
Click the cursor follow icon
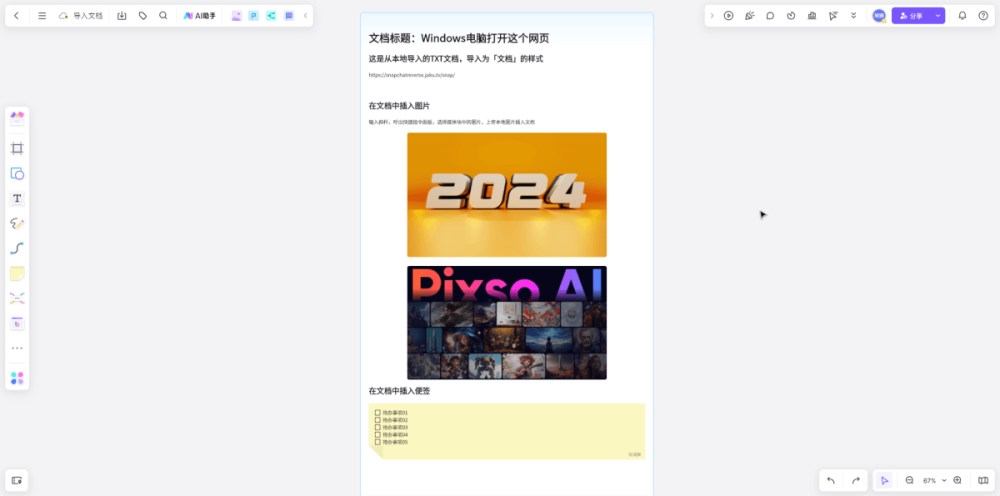click(833, 16)
